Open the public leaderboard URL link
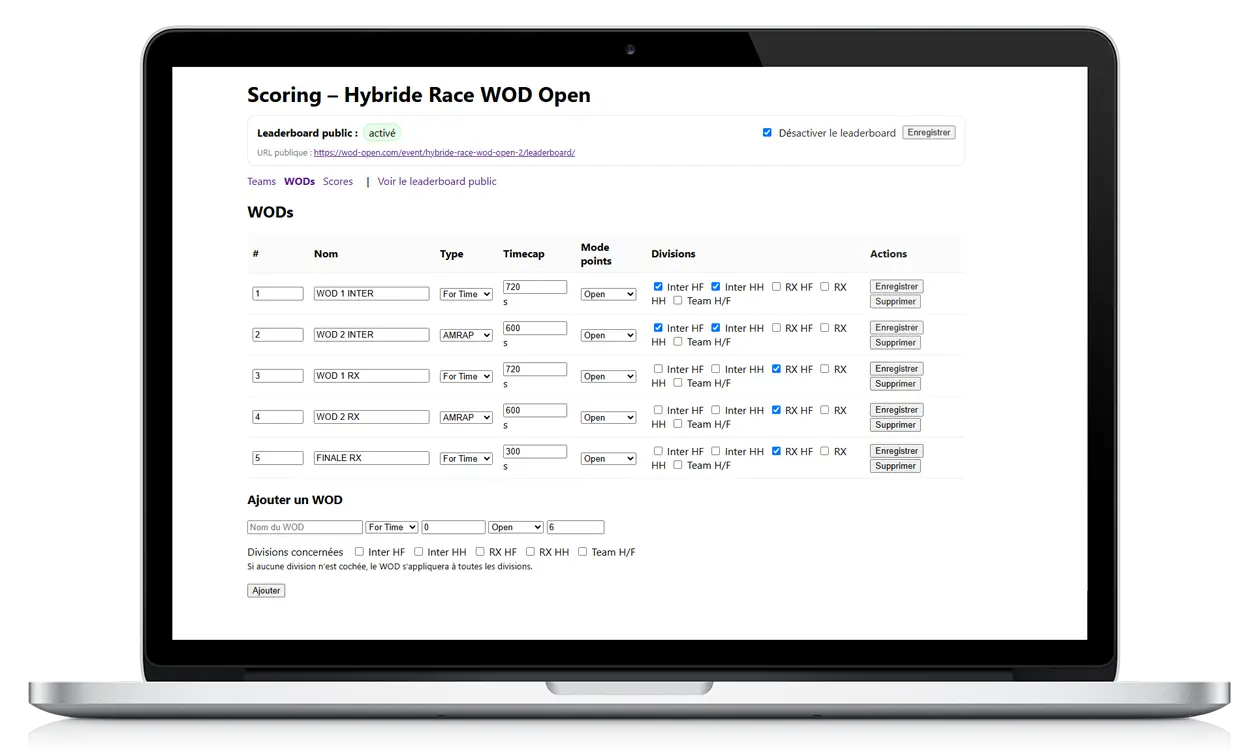Screen dimensions: 1260x756 tap(444, 153)
